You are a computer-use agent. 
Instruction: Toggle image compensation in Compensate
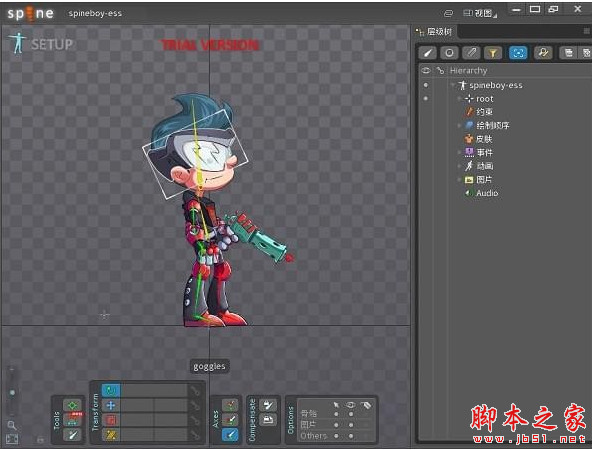pyautogui.click(x=268, y=420)
